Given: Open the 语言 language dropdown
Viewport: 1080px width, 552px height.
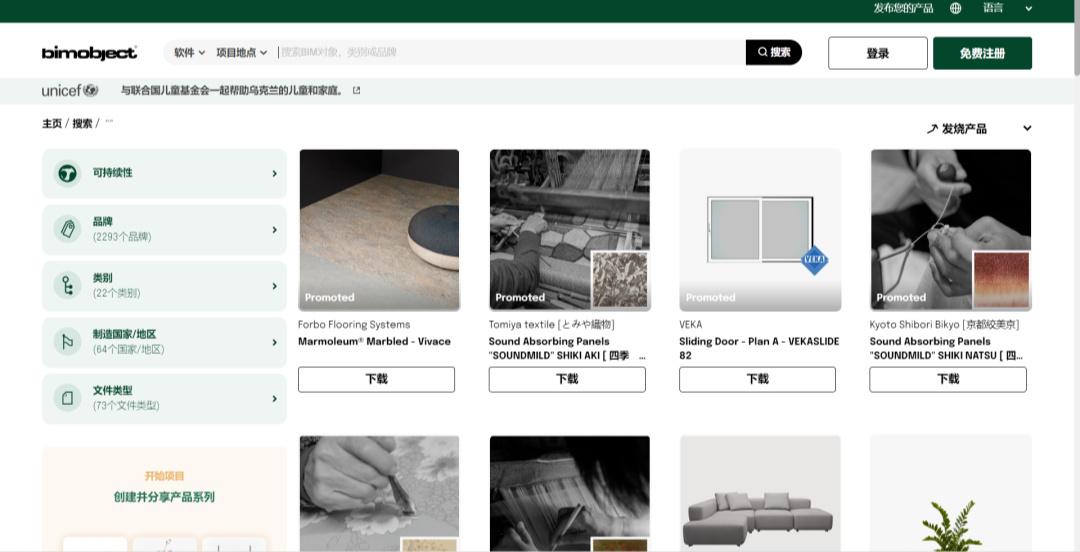Looking at the screenshot, I should click(1008, 8).
